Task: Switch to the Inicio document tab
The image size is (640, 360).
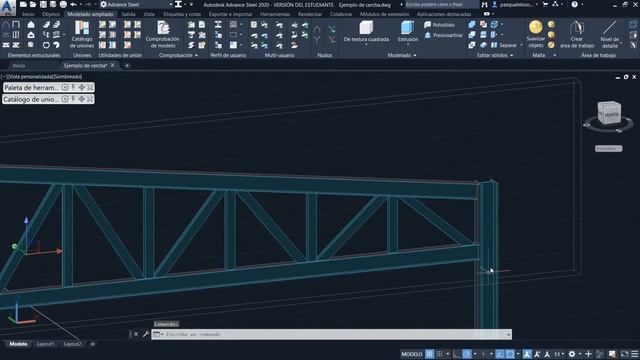Action: coord(19,65)
